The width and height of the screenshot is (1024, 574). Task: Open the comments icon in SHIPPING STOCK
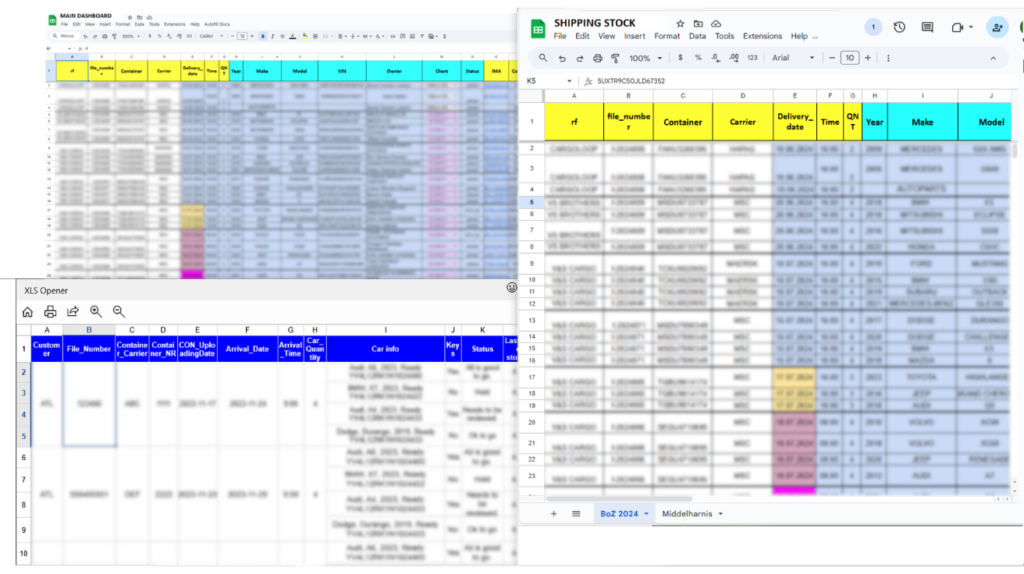click(927, 28)
